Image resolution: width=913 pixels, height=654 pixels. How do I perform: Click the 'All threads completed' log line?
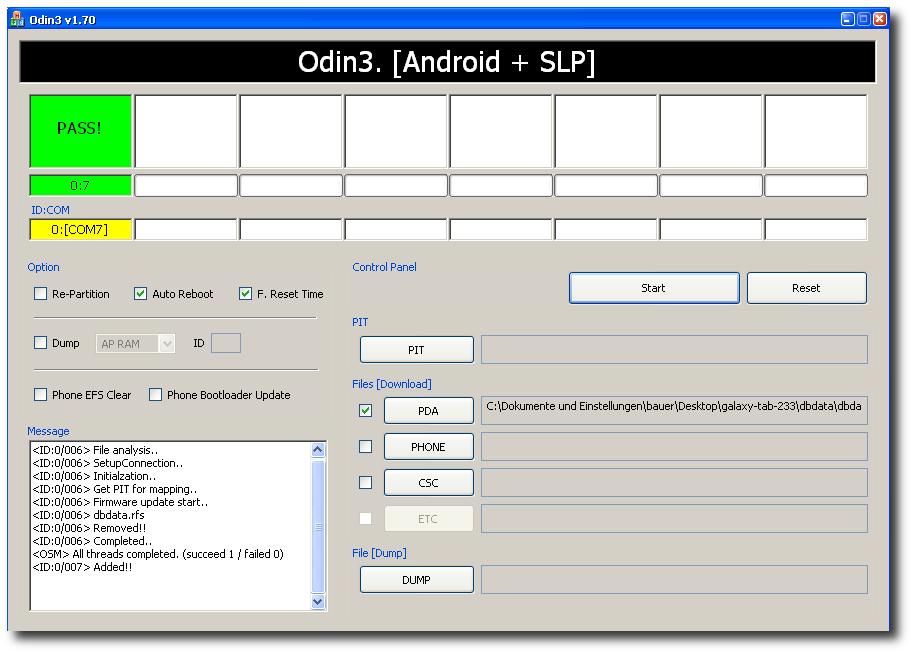[x=158, y=554]
